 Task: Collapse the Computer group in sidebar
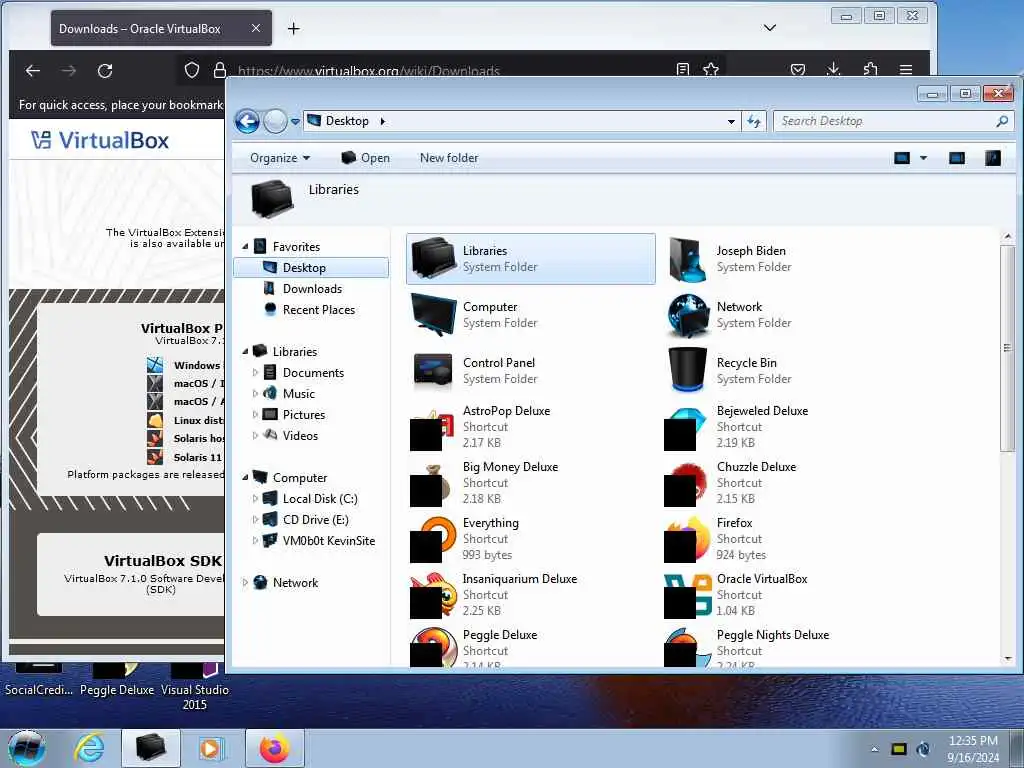pos(246,477)
